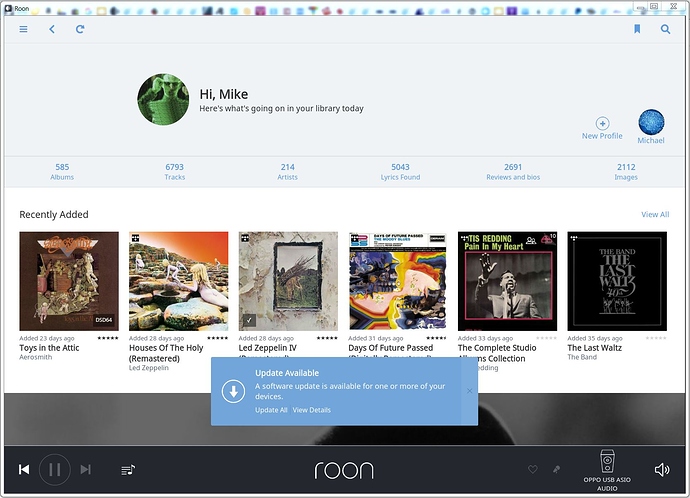Click the New Profile plus icon
The image size is (690, 498).
tap(602, 123)
